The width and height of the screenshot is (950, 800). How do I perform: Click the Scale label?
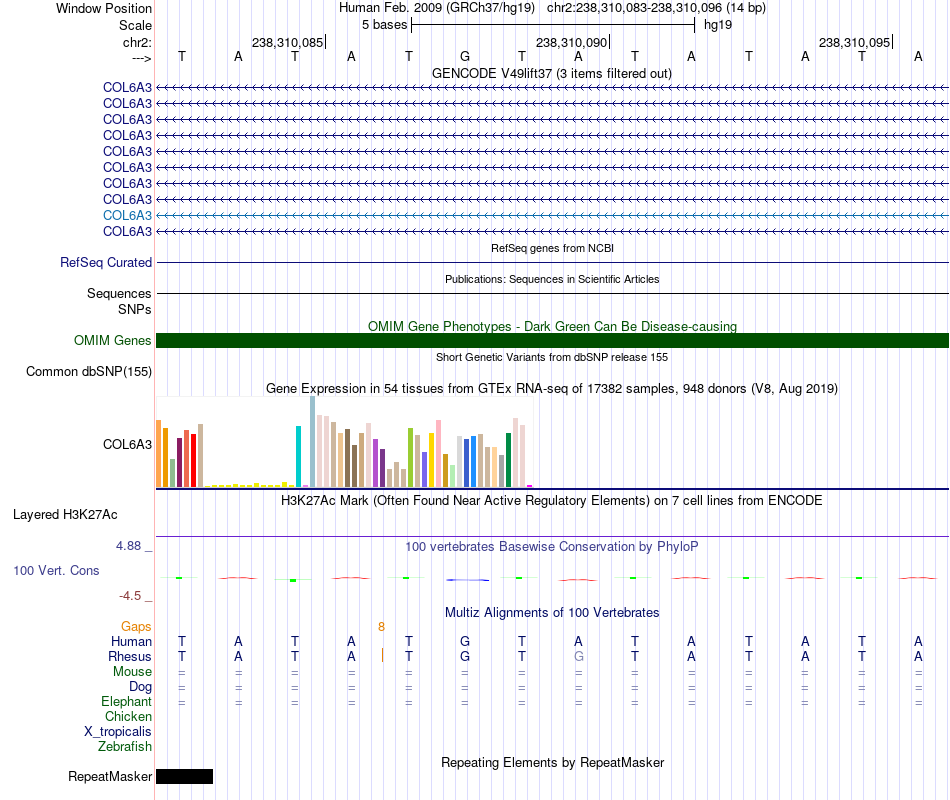pyautogui.click(x=135, y=25)
